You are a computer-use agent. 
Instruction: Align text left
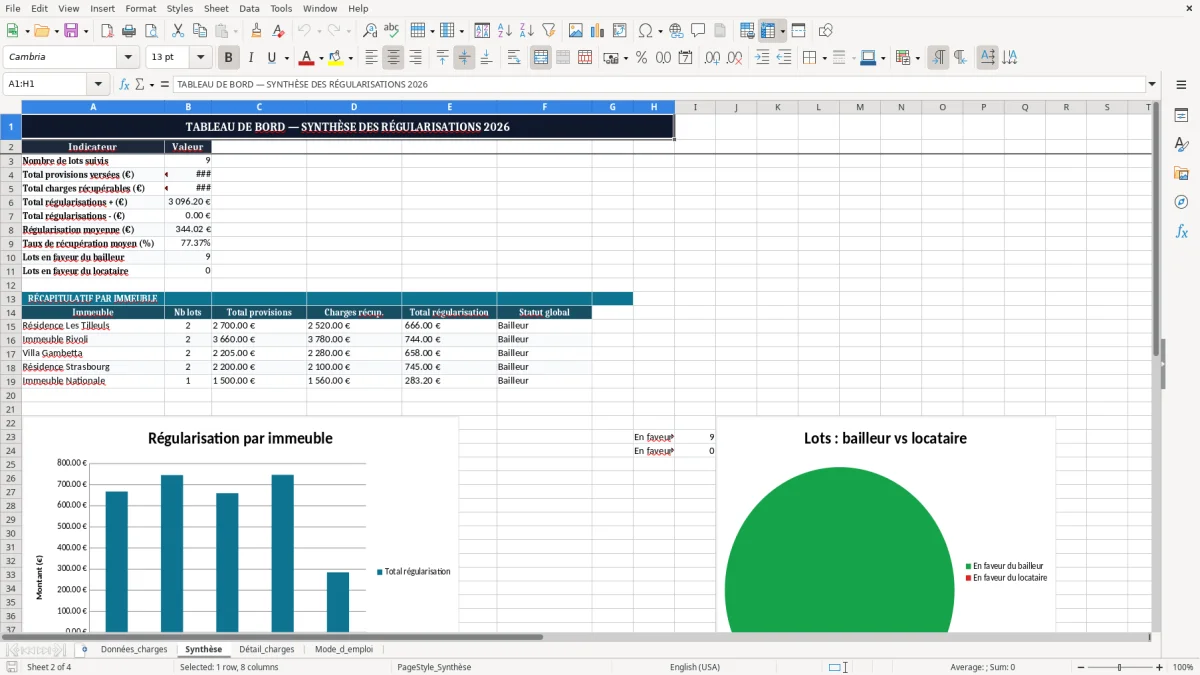(371, 58)
